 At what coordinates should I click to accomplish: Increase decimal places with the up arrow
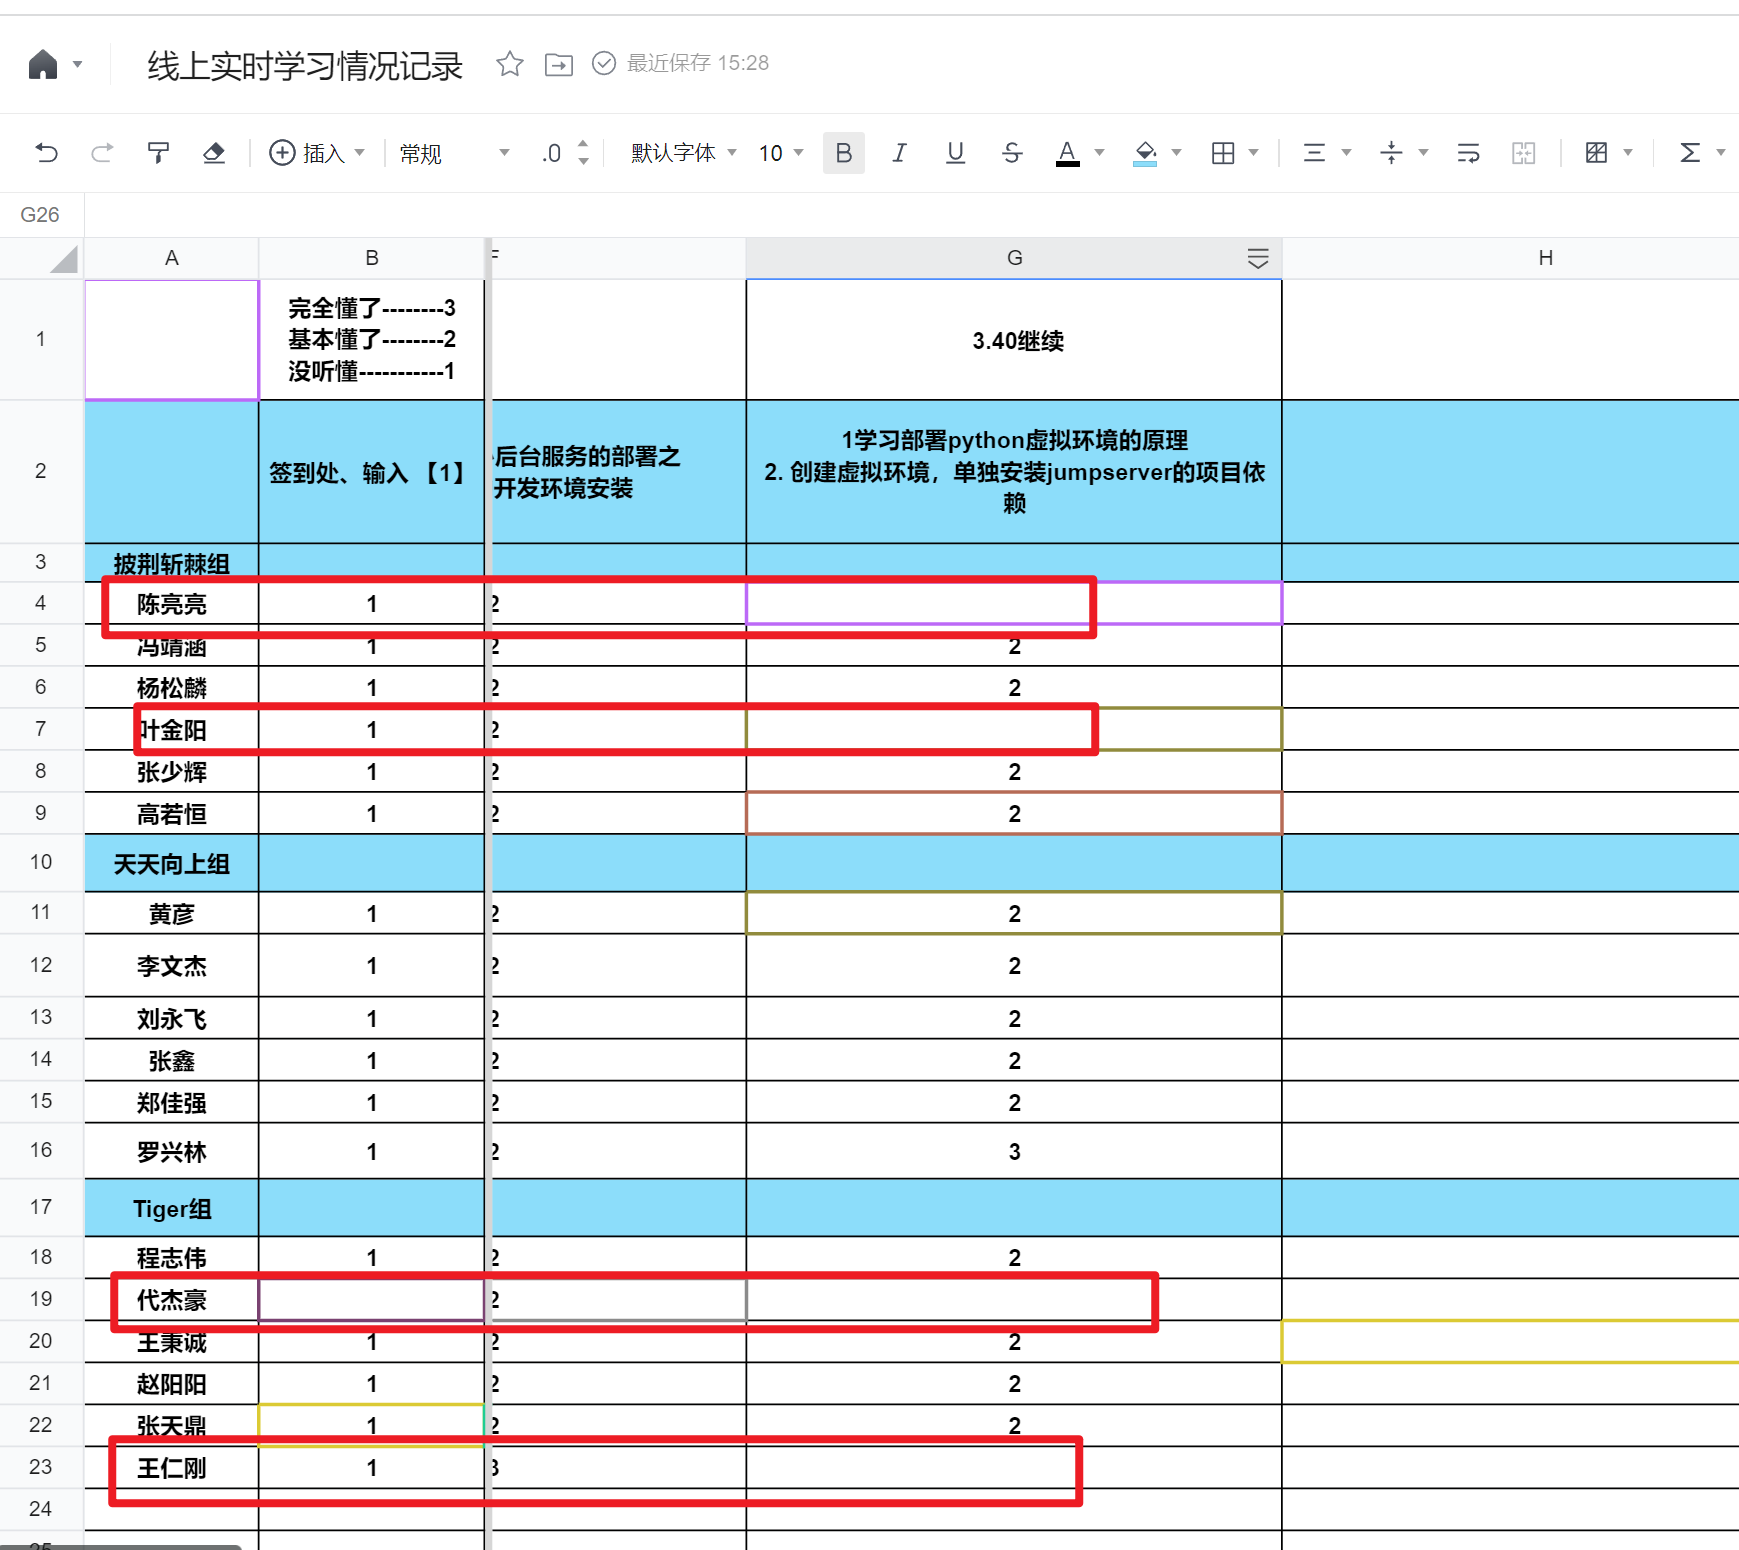[583, 145]
